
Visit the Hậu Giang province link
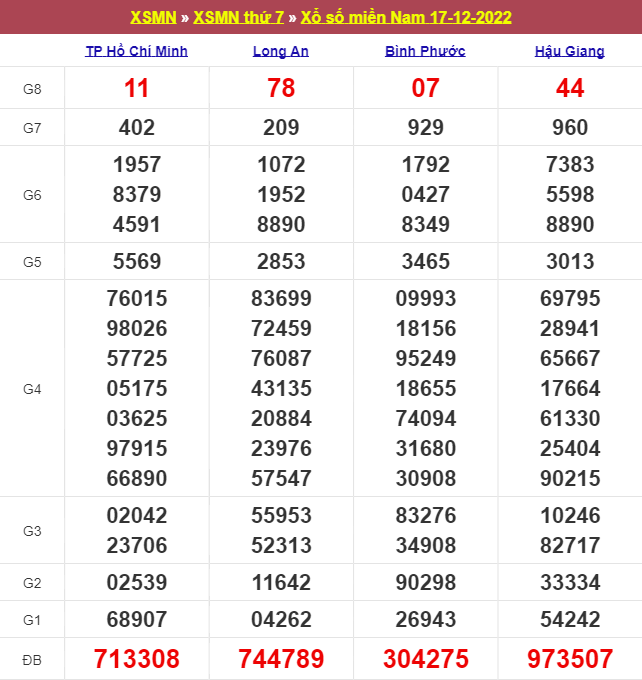coord(569,51)
